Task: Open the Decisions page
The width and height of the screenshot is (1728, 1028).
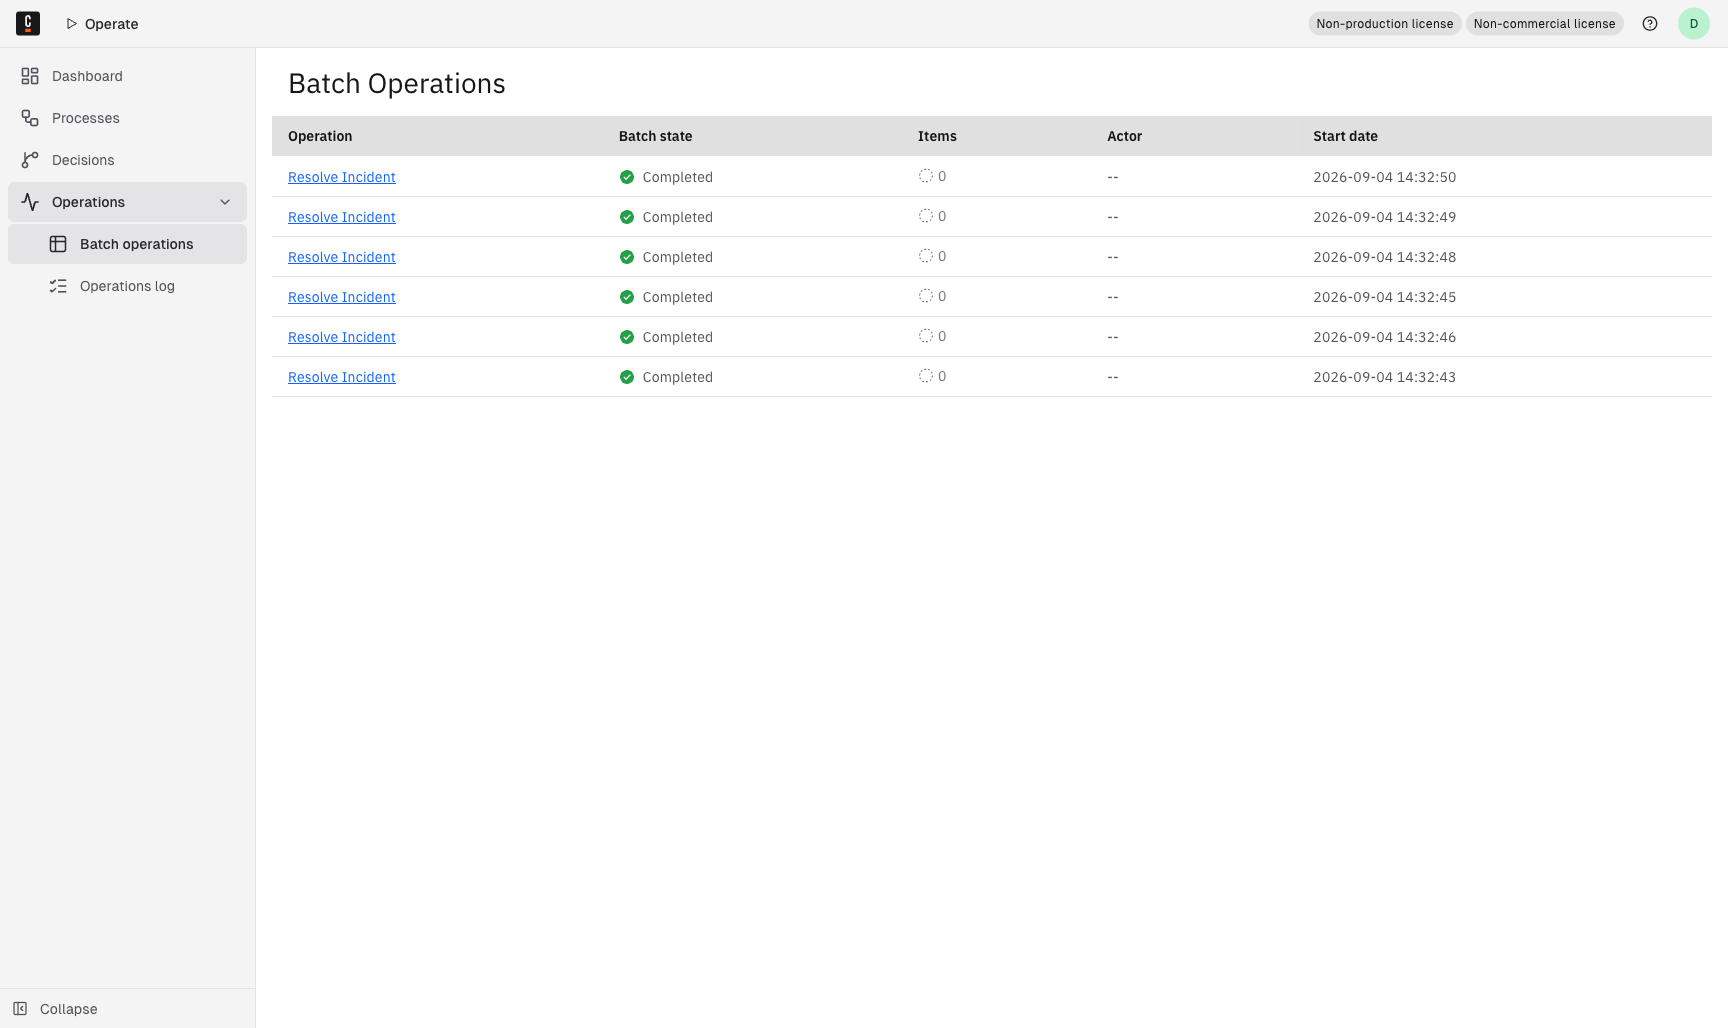Action: 127,160
